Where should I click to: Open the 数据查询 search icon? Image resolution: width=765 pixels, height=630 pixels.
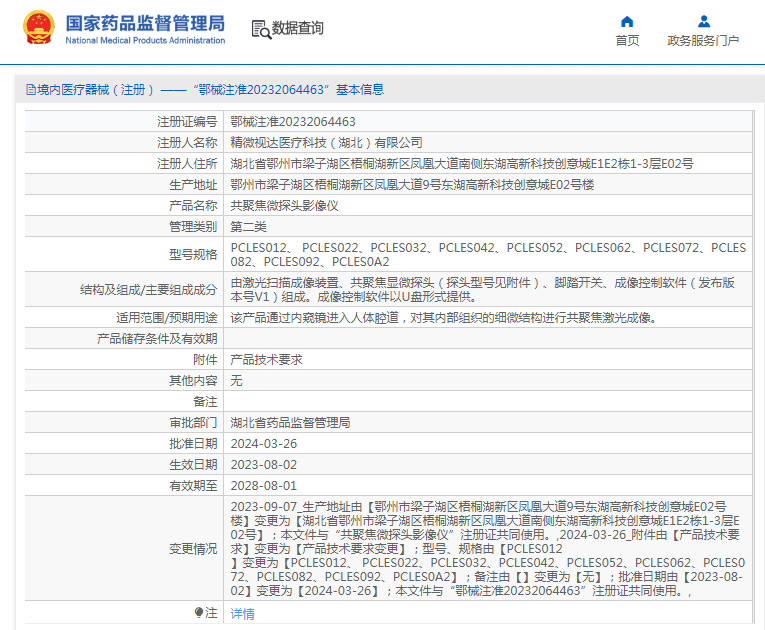(x=261, y=29)
